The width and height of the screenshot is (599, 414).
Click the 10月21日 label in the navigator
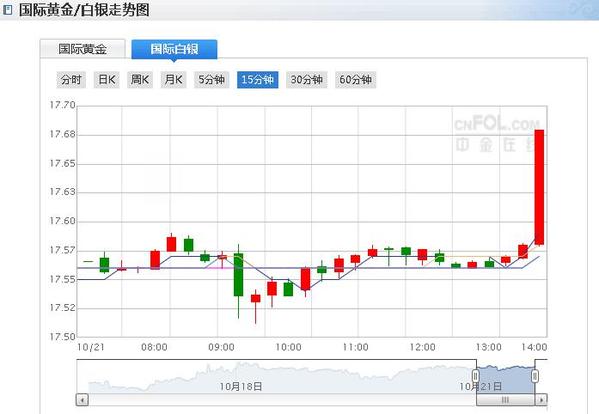tap(480, 387)
